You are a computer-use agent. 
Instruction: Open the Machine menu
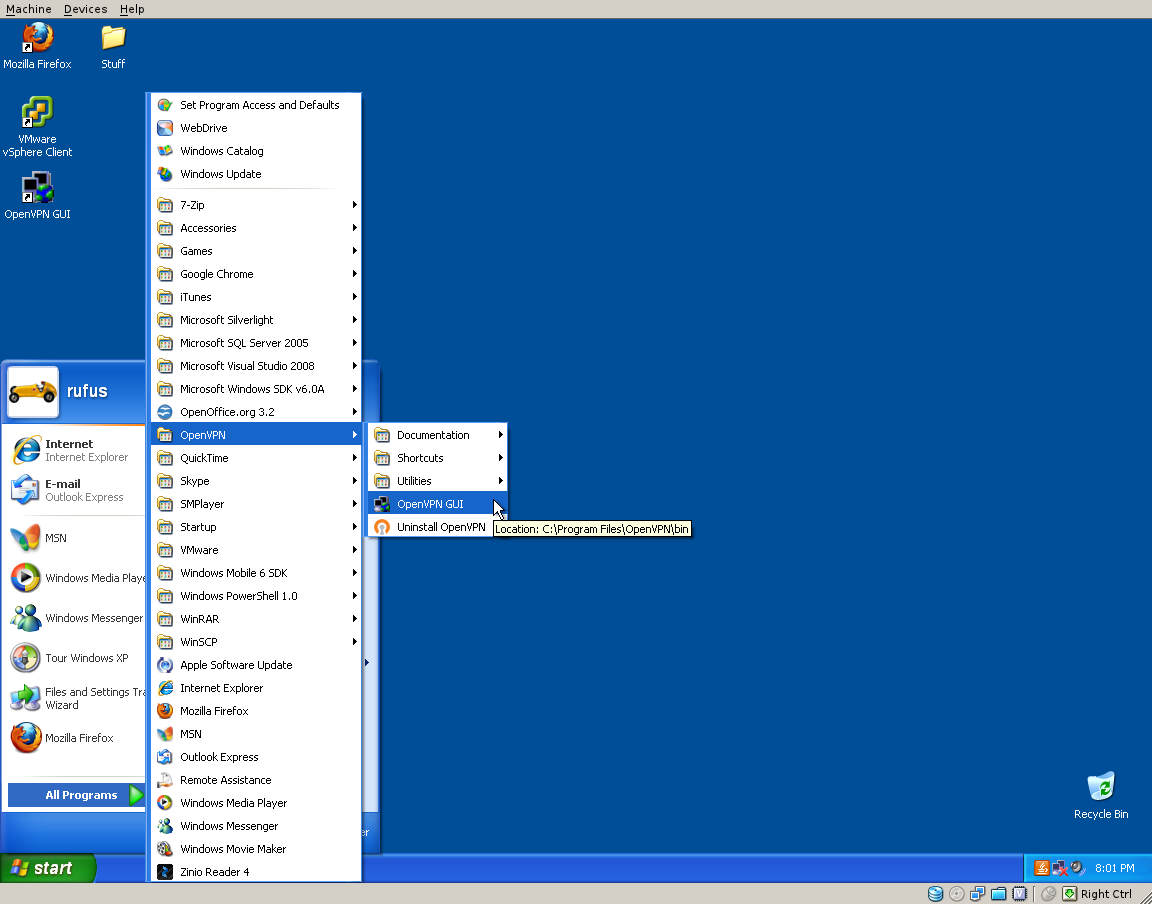point(29,9)
